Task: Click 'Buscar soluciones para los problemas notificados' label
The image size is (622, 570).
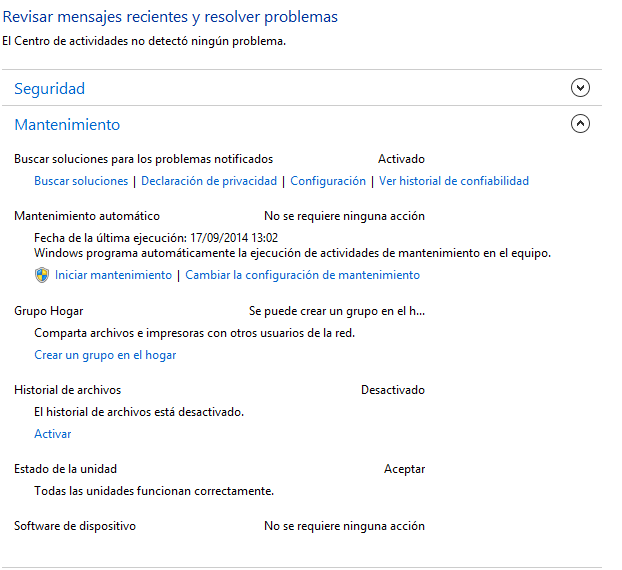Action: click(x=144, y=159)
